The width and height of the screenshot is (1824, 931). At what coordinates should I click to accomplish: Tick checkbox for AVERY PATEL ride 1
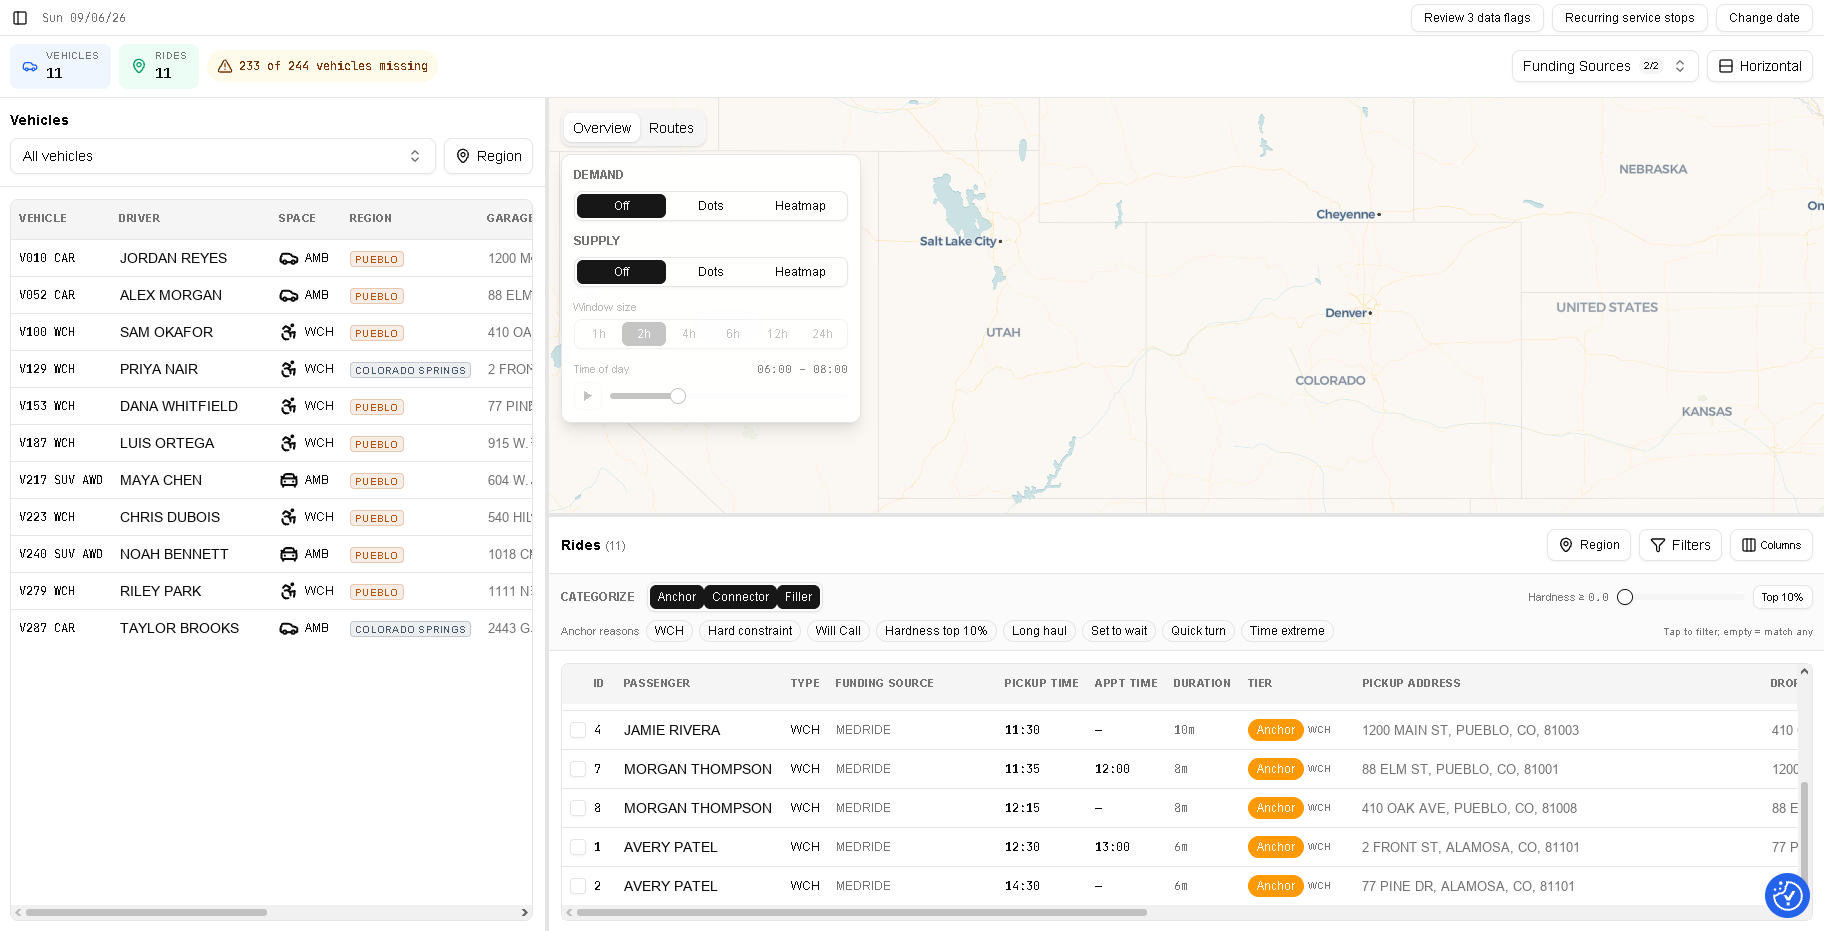point(578,847)
